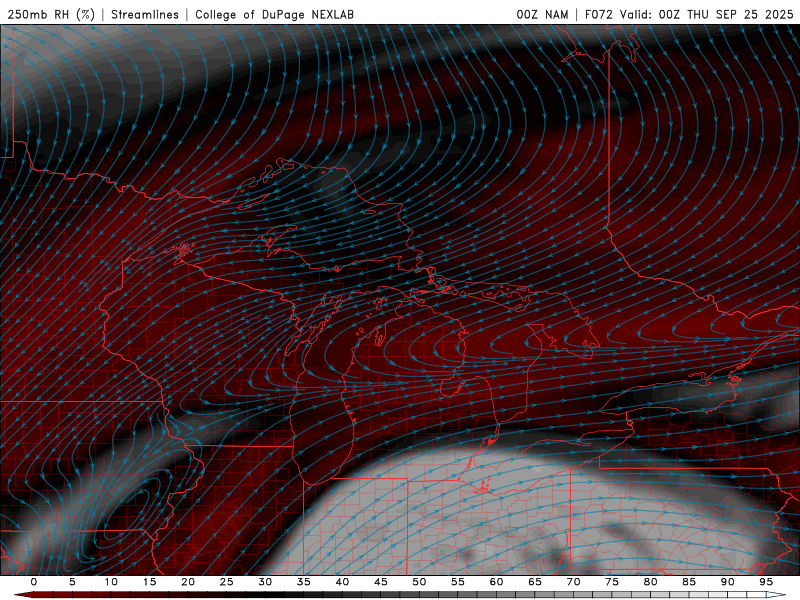Click the colorbar label "55"
Viewport: 800px width, 600px height.
(x=457, y=582)
